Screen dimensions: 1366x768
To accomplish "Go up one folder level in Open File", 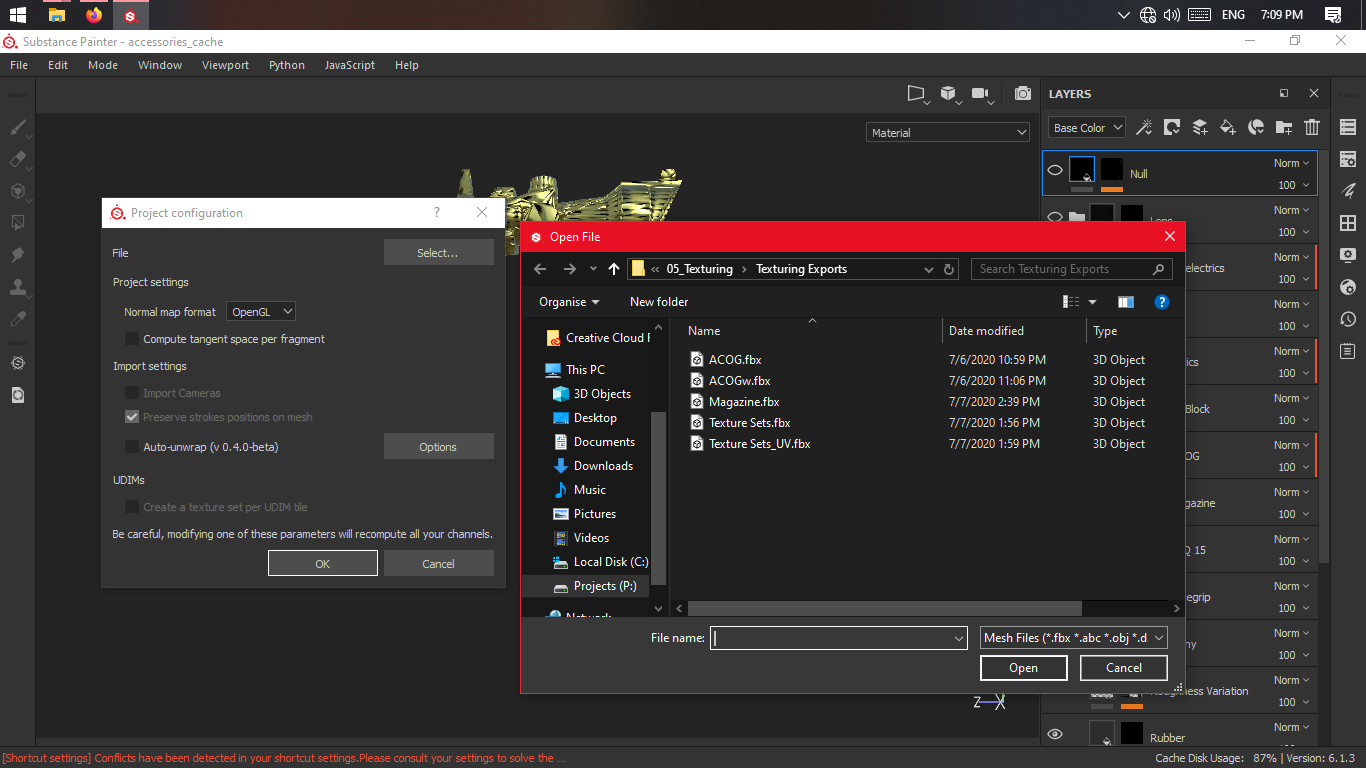I will point(614,269).
